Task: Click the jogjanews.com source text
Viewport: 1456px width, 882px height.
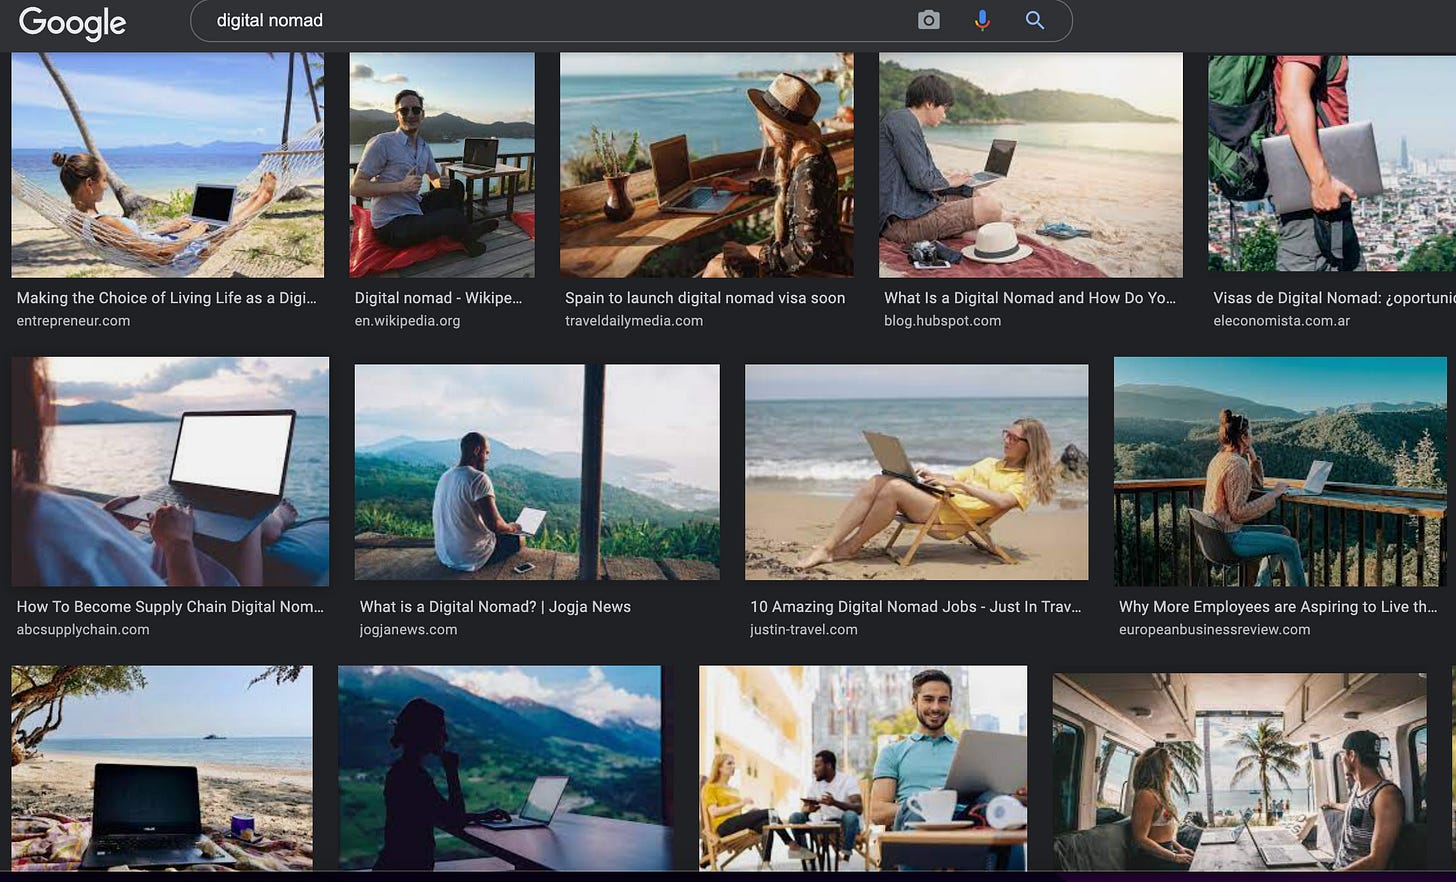Action: 408,630
